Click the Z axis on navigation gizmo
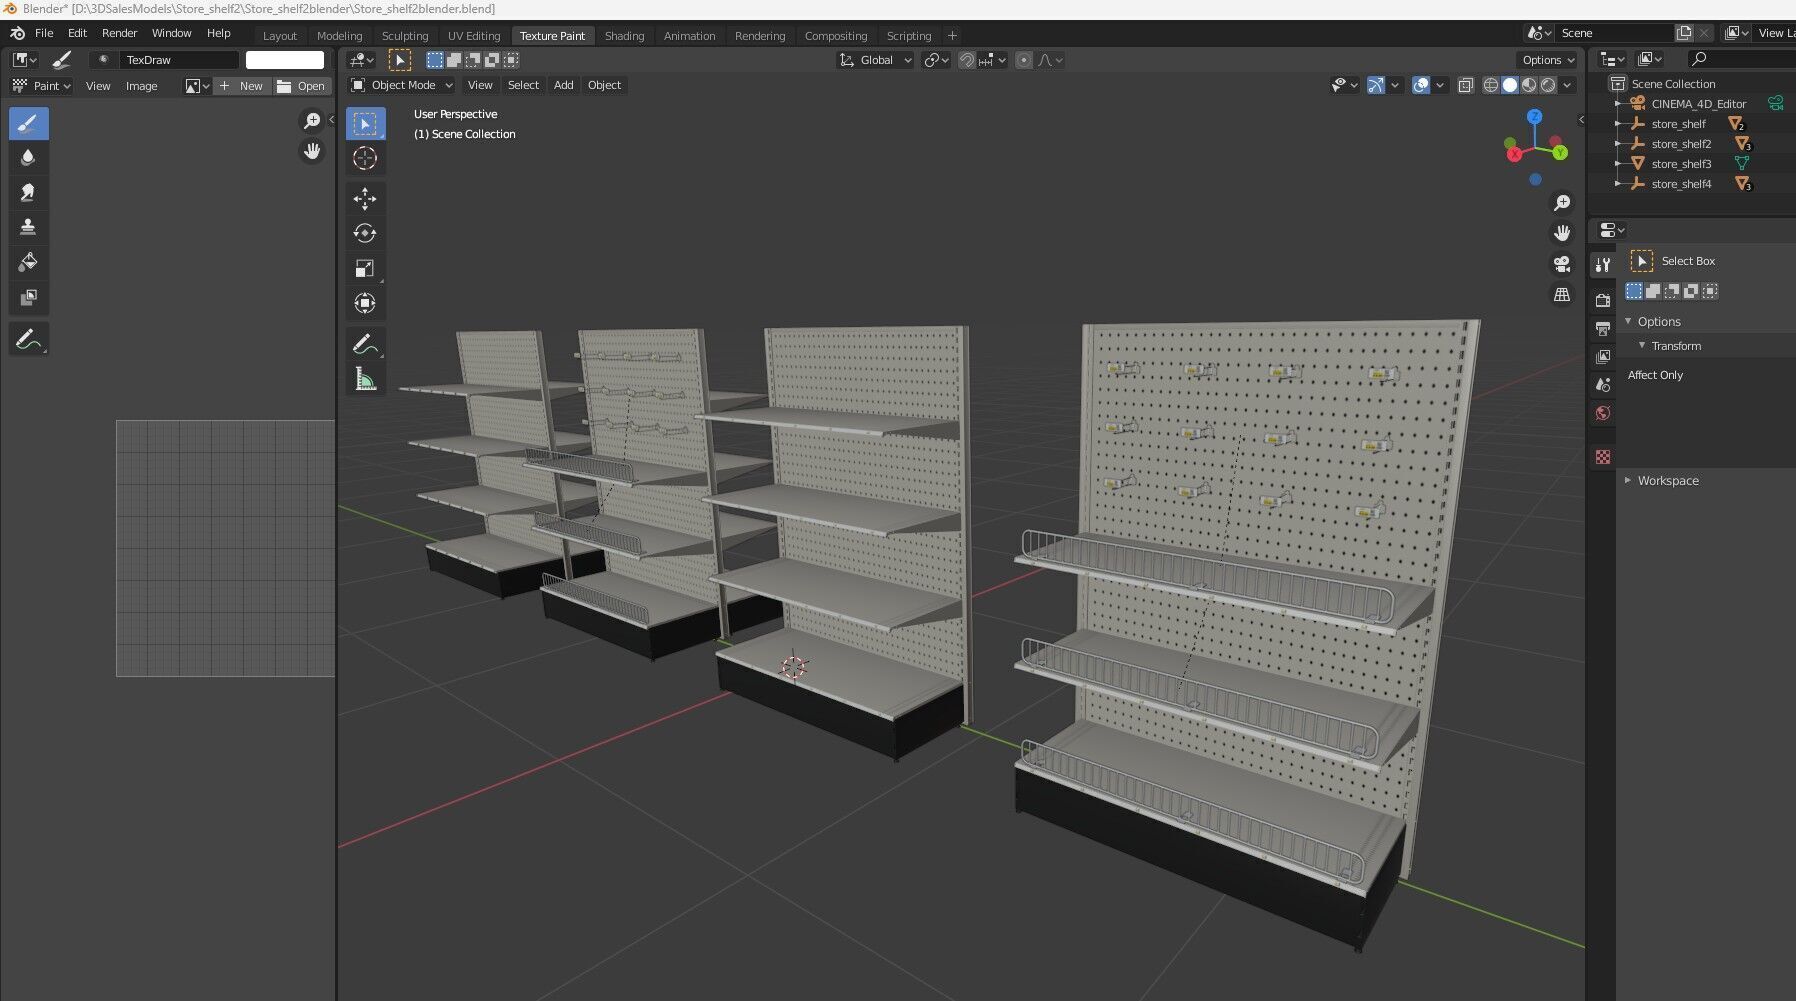Screen dimensions: 1796x1001 tap(1535, 117)
